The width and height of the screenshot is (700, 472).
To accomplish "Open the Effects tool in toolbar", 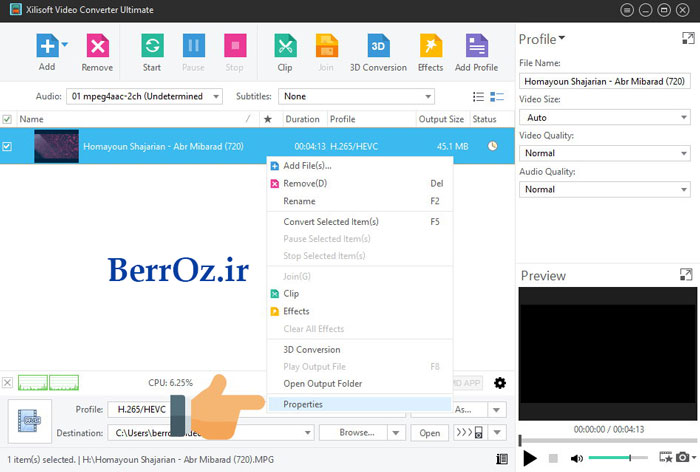I will (430, 47).
